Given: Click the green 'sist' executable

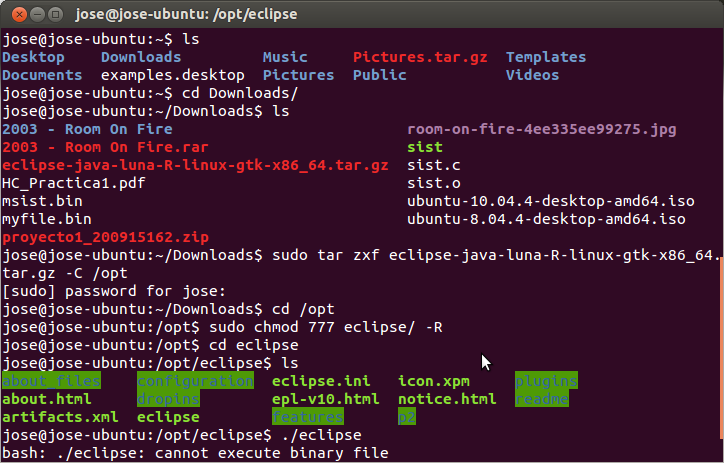Looking at the screenshot, I should coord(425,147).
